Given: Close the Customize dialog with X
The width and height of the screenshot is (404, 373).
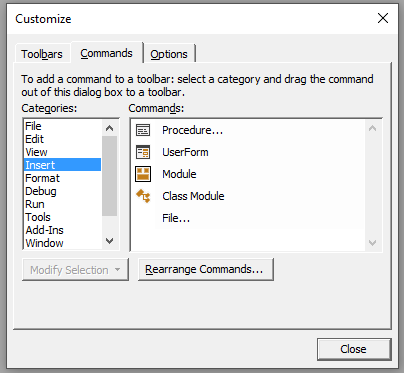Looking at the screenshot, I should (x=383, y=18).
